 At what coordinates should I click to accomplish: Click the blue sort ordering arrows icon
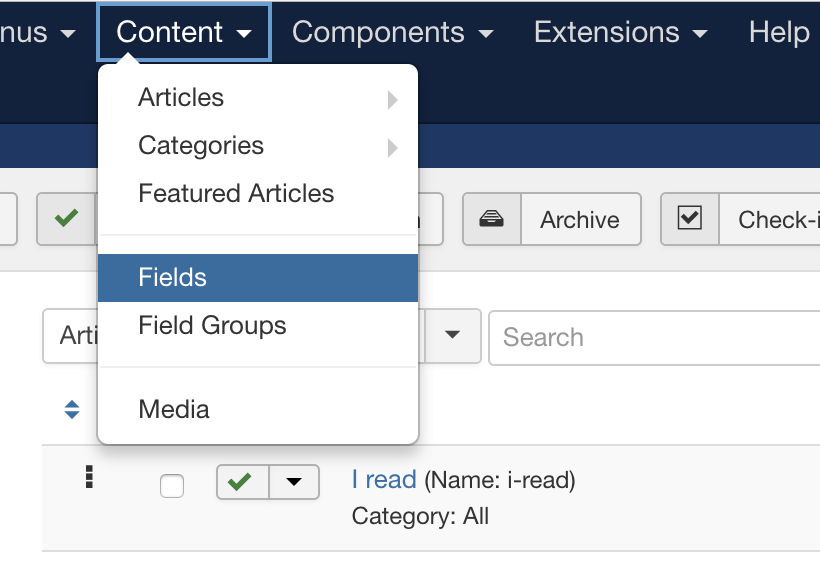click(x=72, y=409)
